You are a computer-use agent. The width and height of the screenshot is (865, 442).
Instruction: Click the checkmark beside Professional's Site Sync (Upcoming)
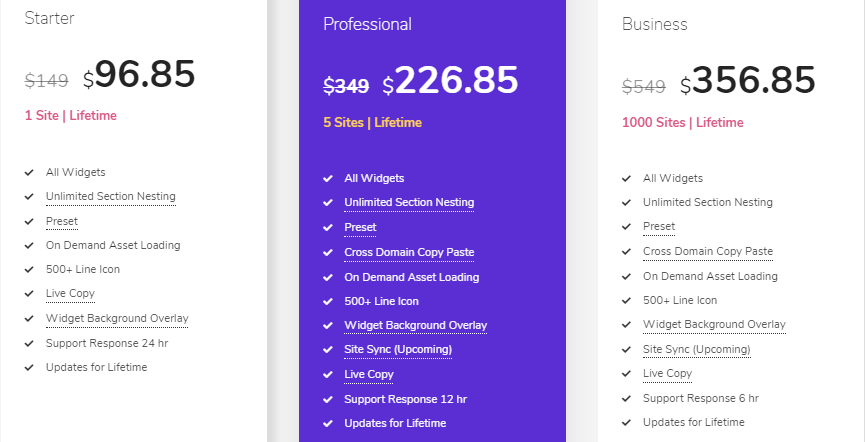pyautogui.click(x=328, y=350)
